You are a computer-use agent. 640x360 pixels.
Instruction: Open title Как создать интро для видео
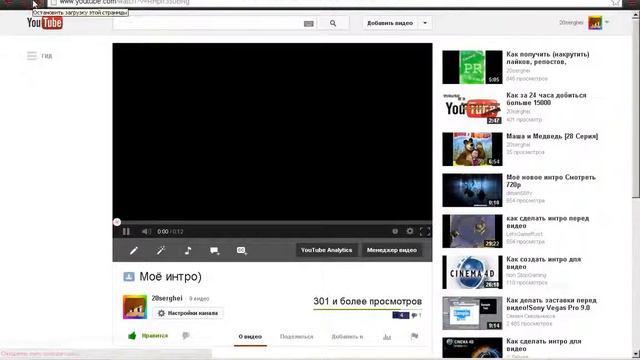point(544,263)
